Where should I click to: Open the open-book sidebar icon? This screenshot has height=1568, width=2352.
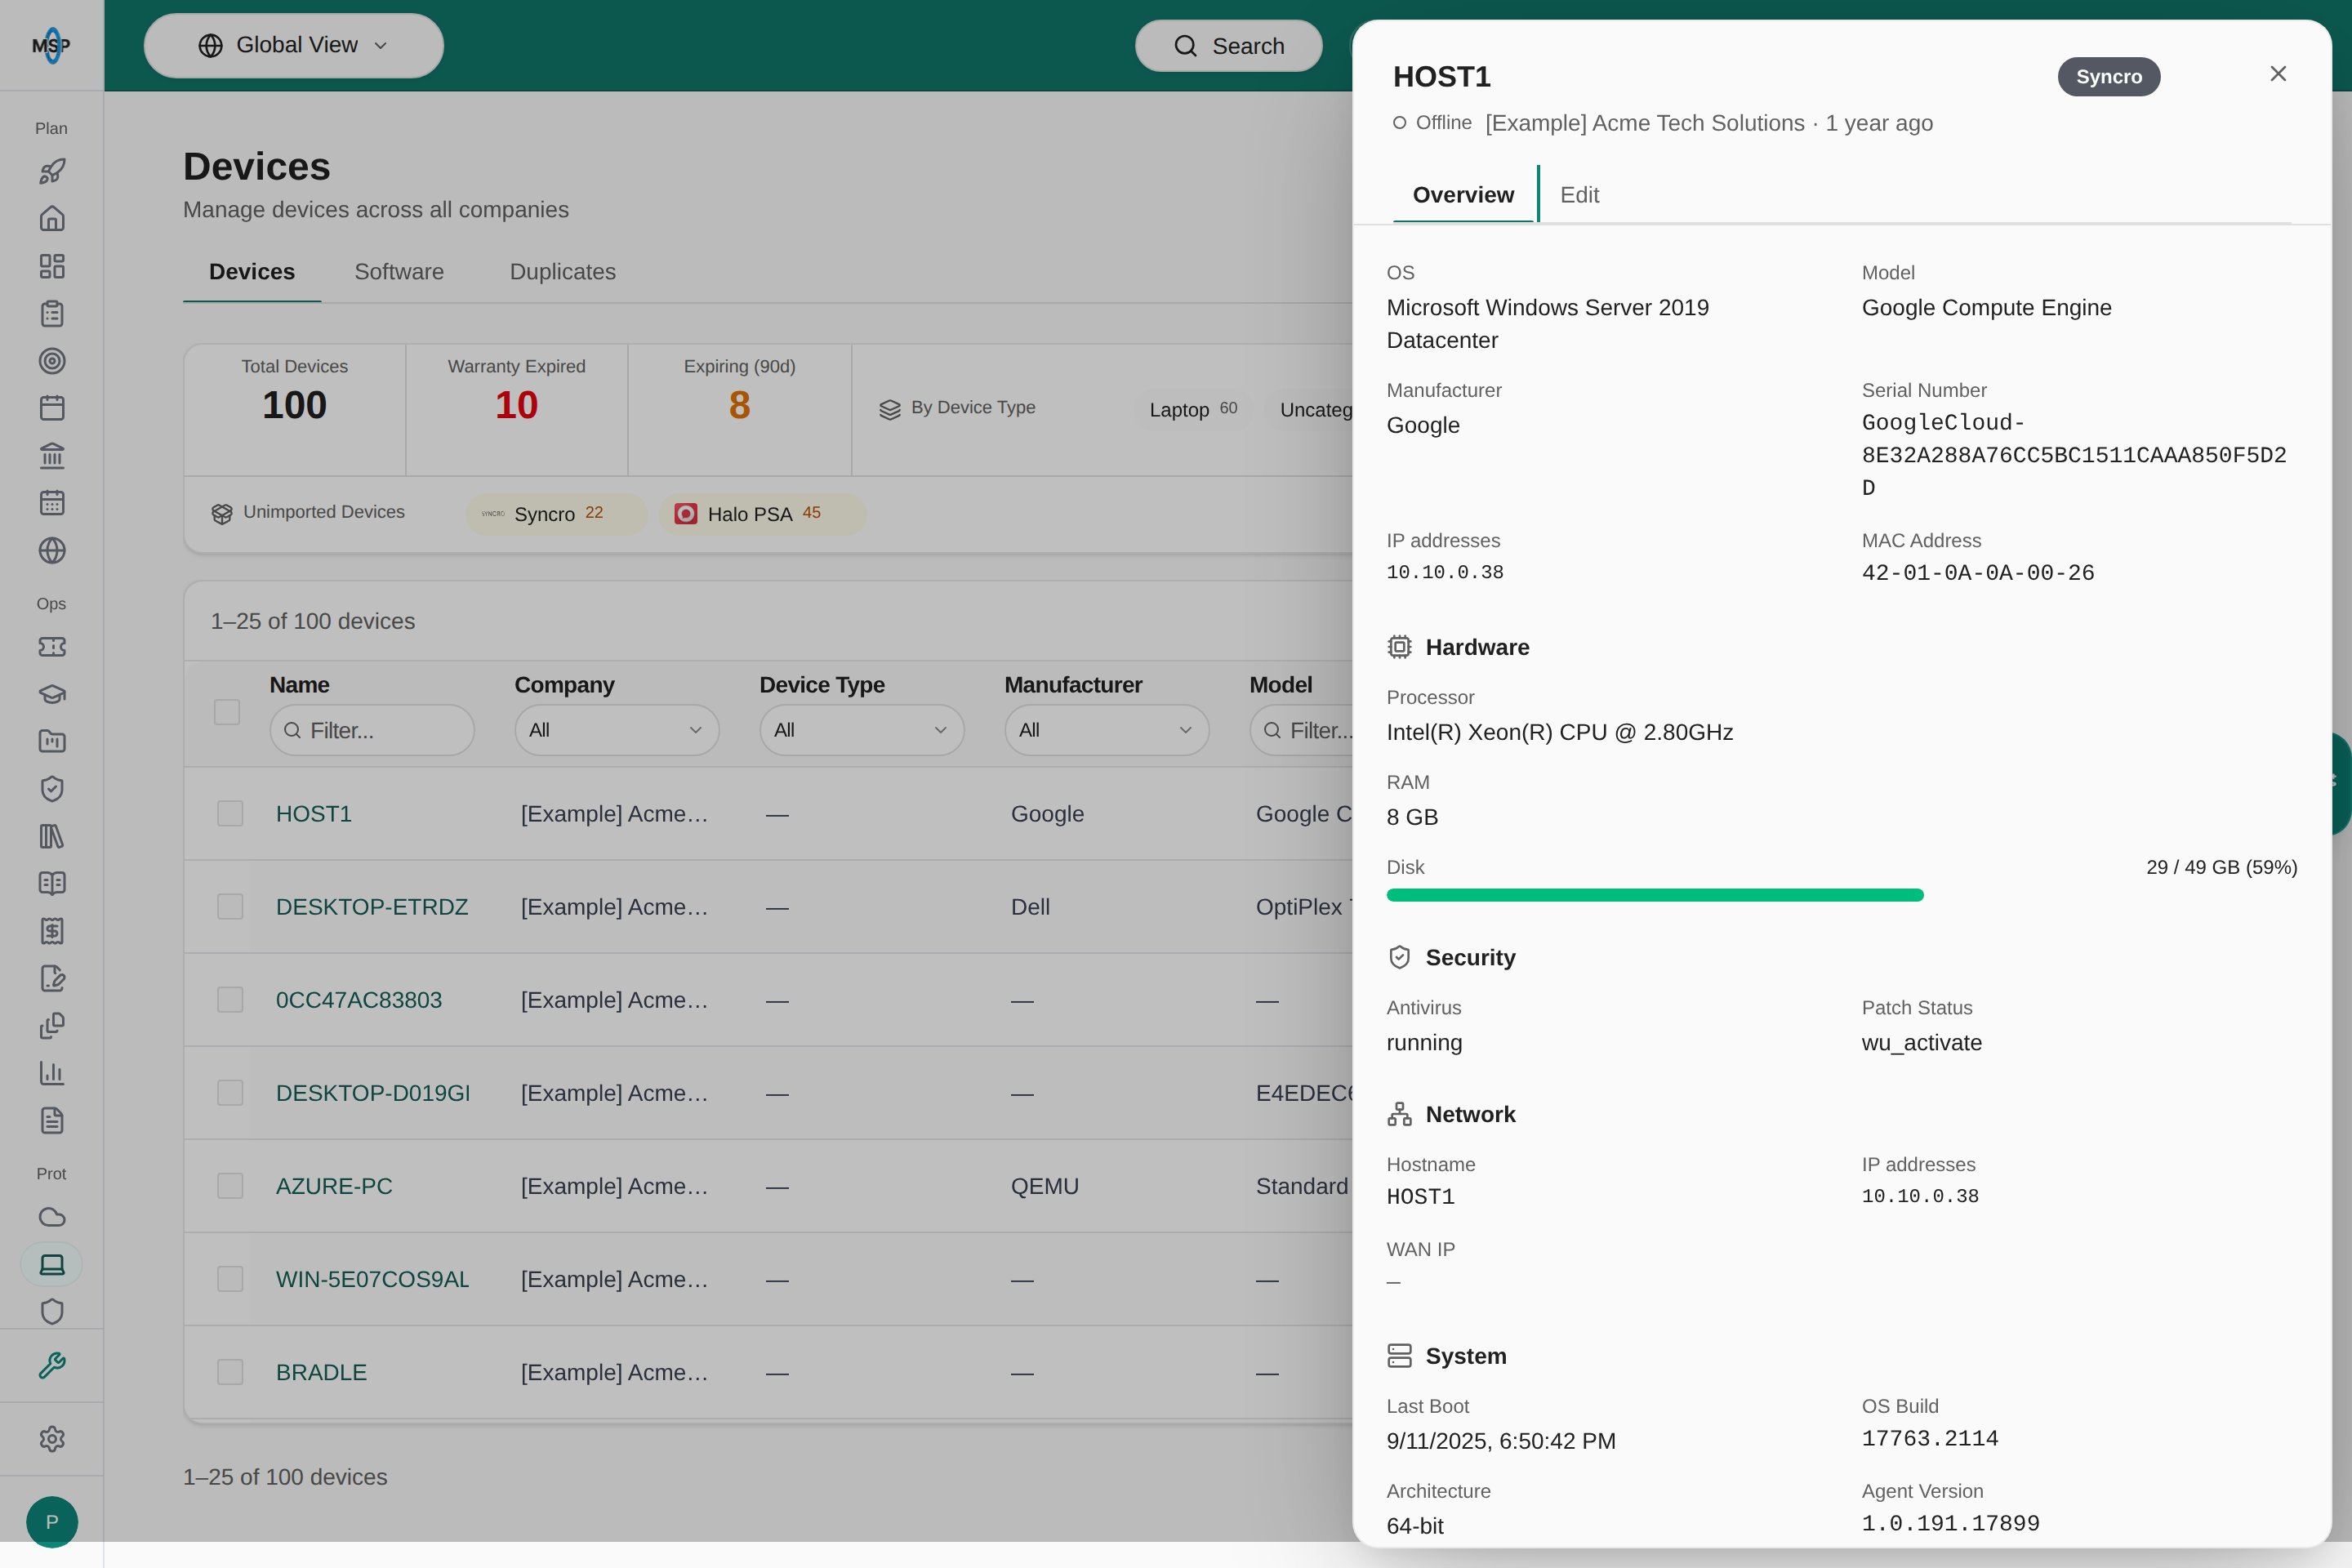click(x=52, y=883)
